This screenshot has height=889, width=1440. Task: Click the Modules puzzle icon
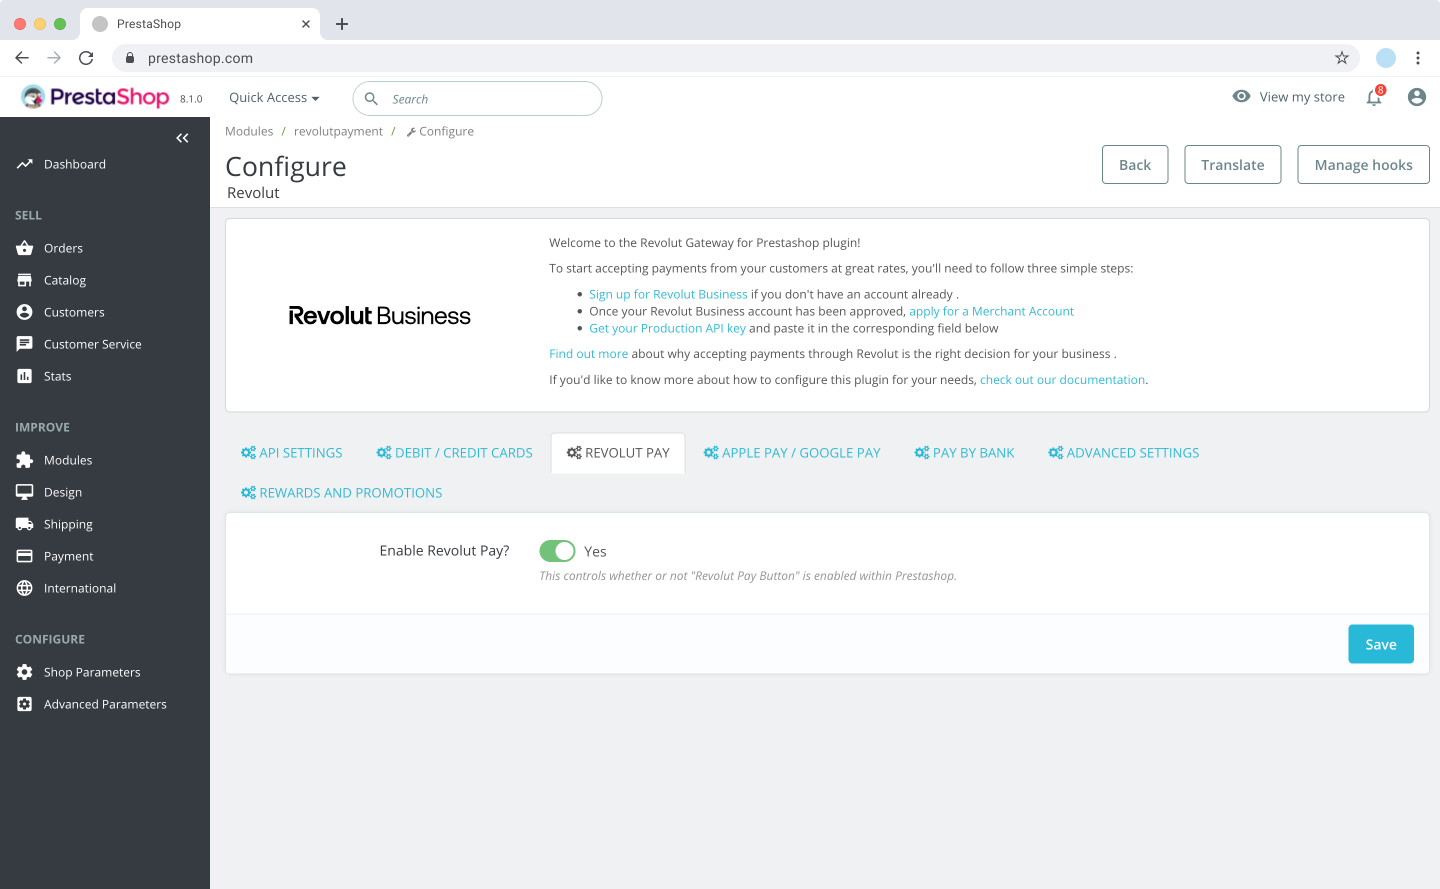coord(25,460)
